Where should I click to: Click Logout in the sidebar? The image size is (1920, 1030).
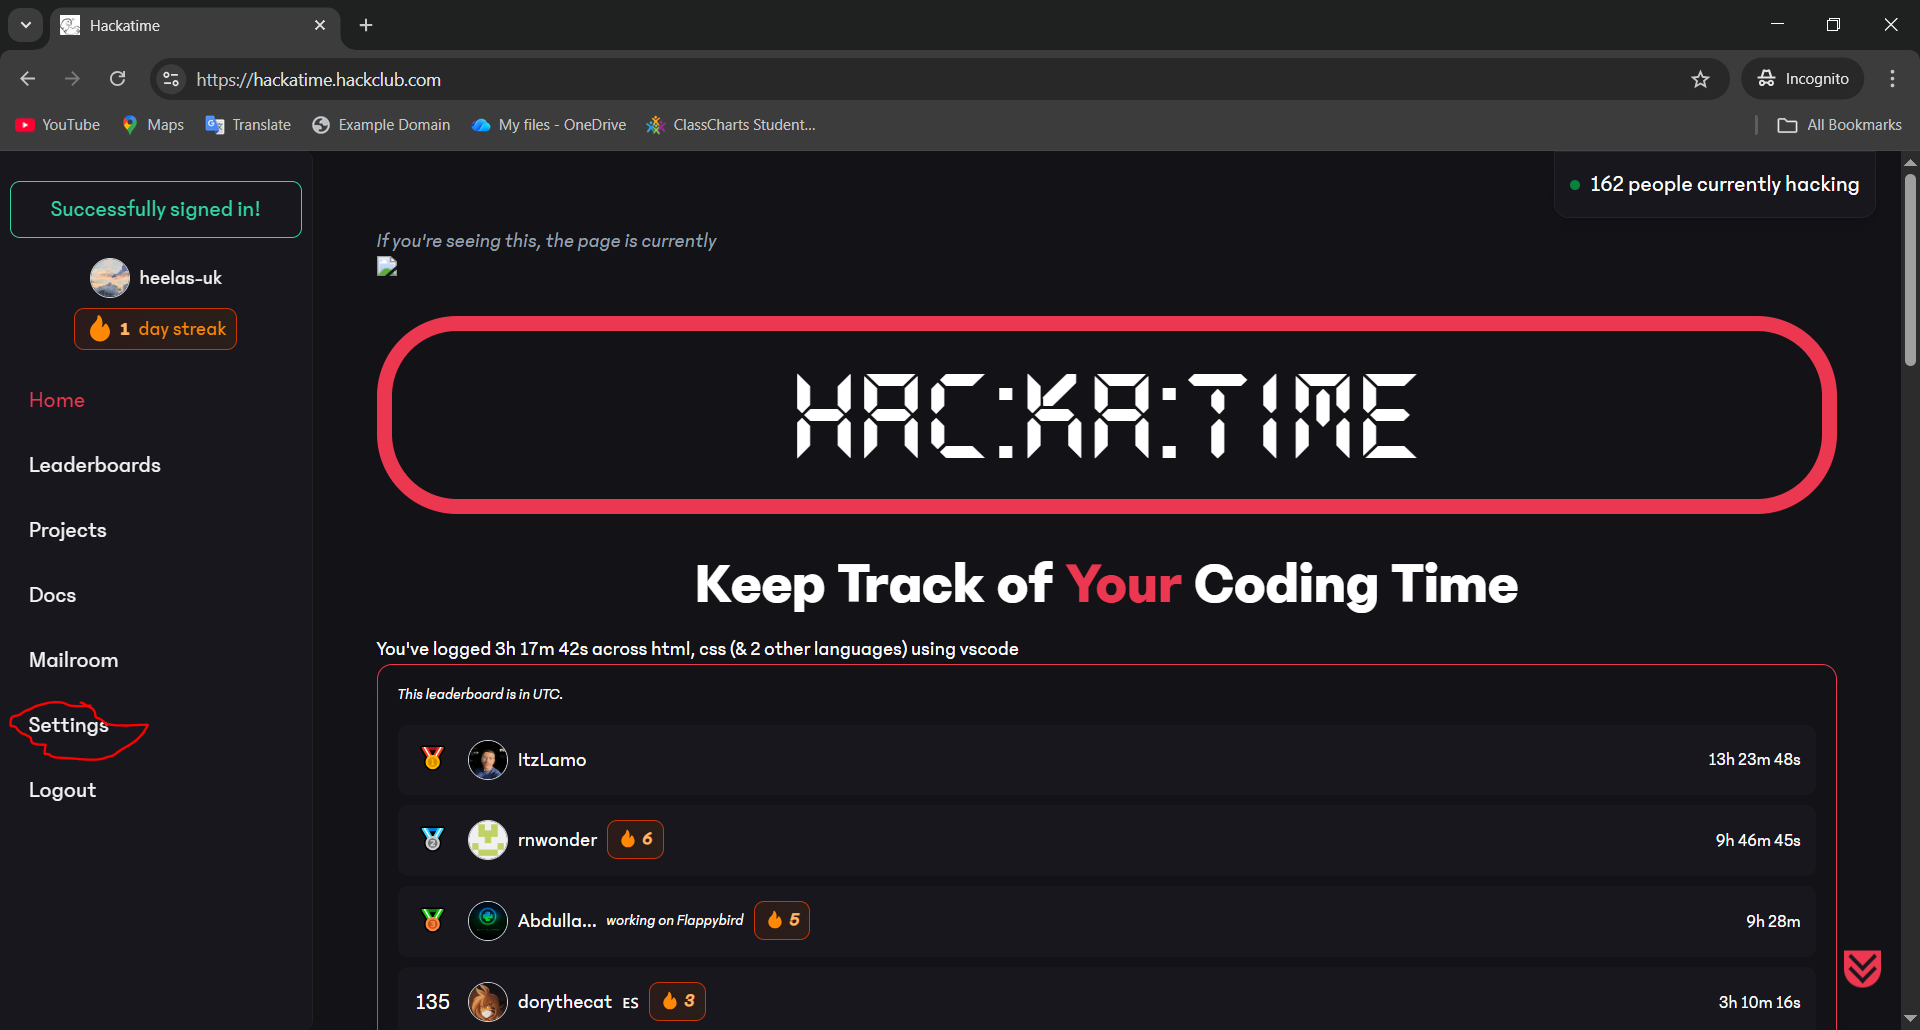(62, 789)
